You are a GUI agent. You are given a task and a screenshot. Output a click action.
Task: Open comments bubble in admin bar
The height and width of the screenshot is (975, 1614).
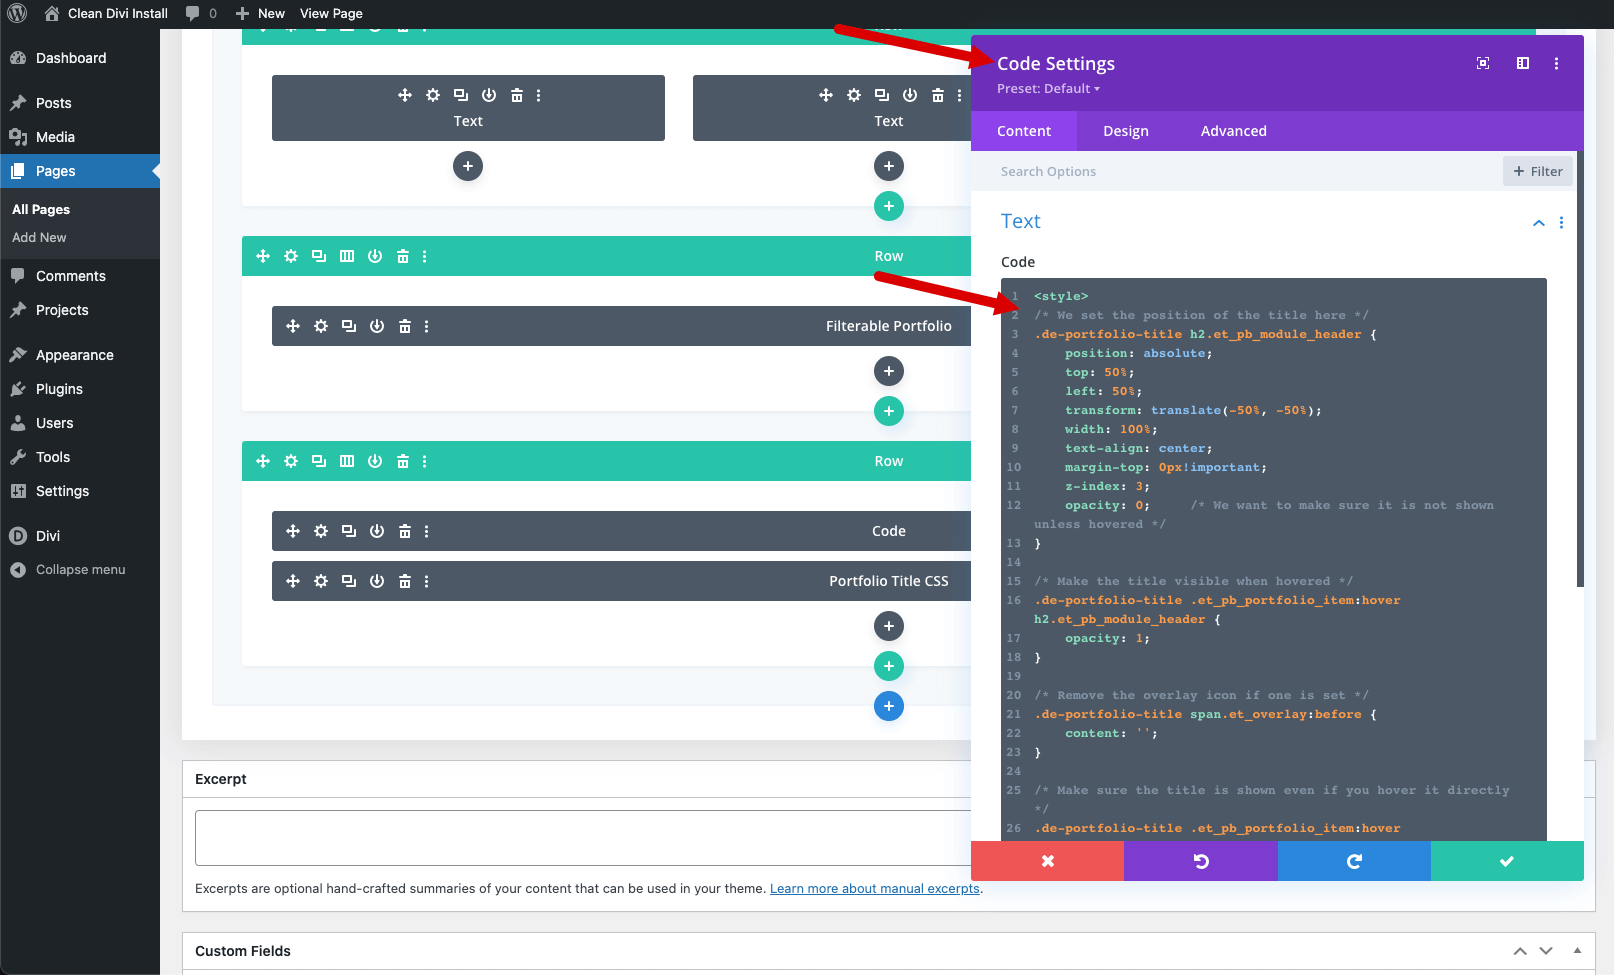(201, 13)
